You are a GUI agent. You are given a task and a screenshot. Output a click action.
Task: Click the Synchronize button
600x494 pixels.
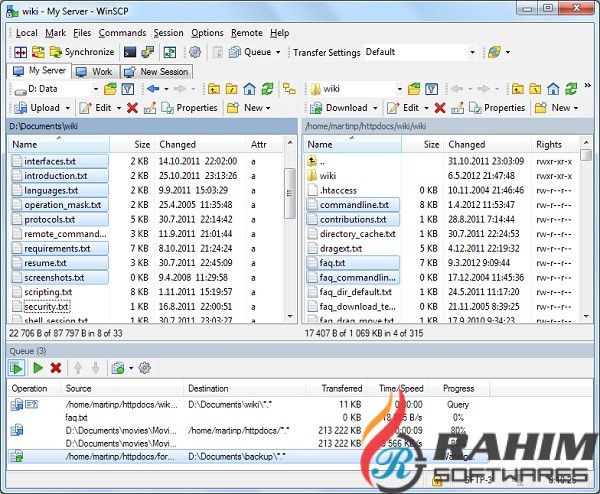click(x=82, y=52)
